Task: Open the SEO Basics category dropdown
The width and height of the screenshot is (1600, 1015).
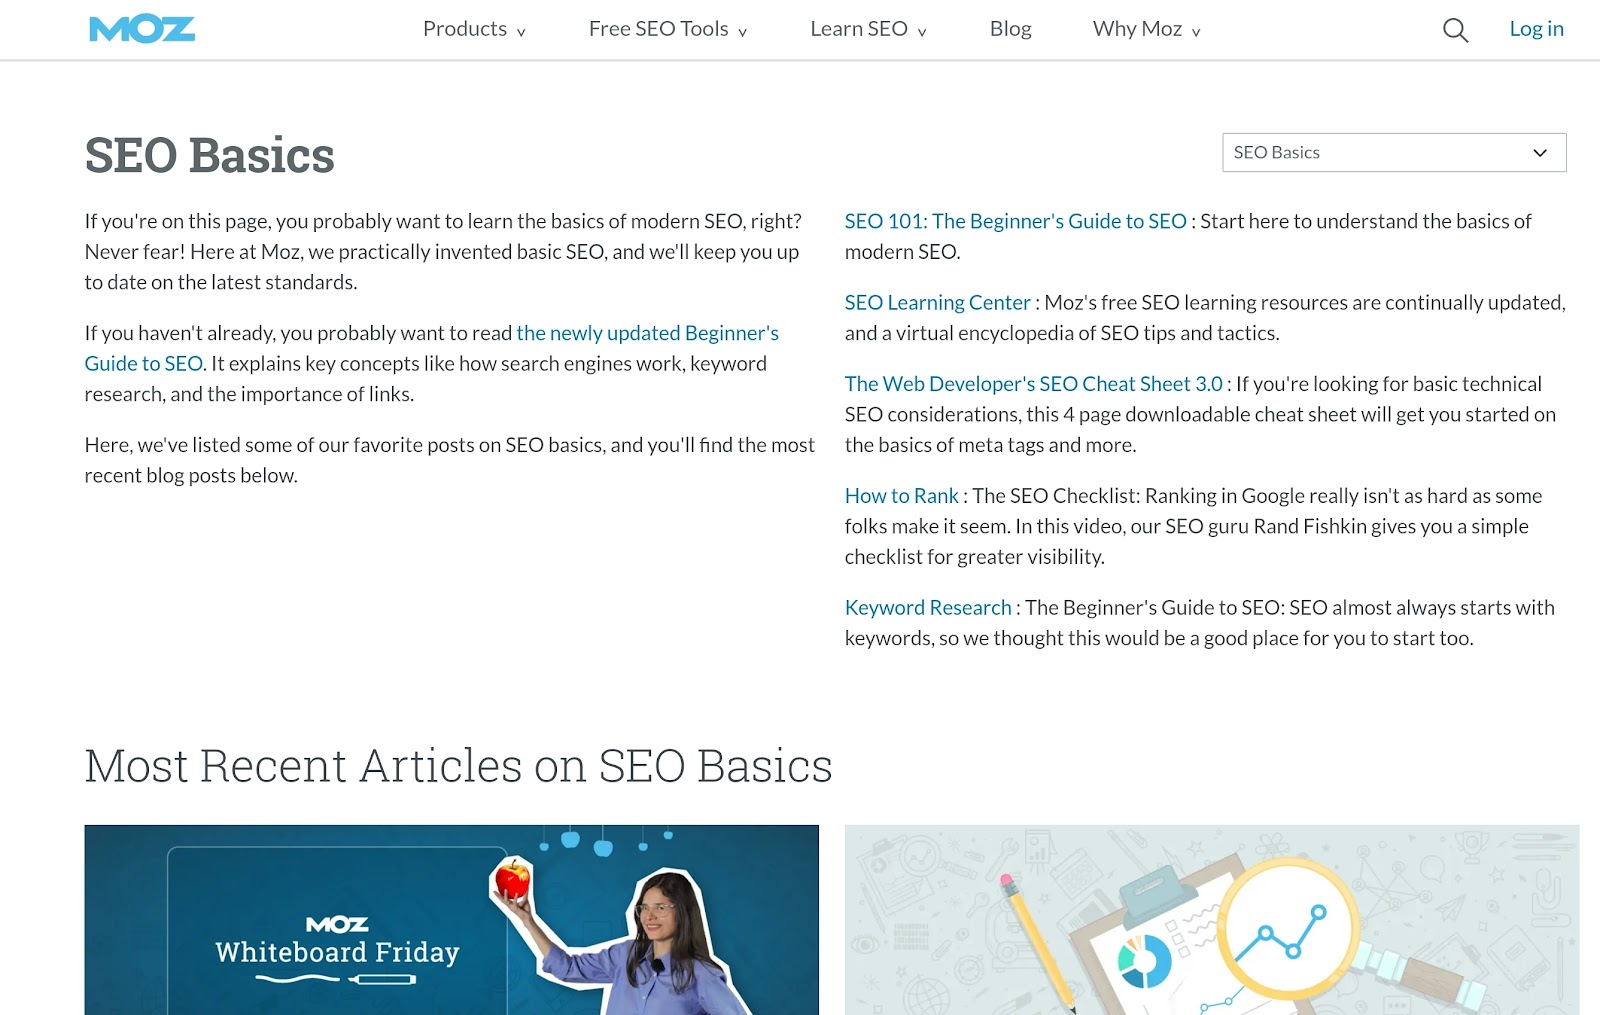Action: (1394, 152)
